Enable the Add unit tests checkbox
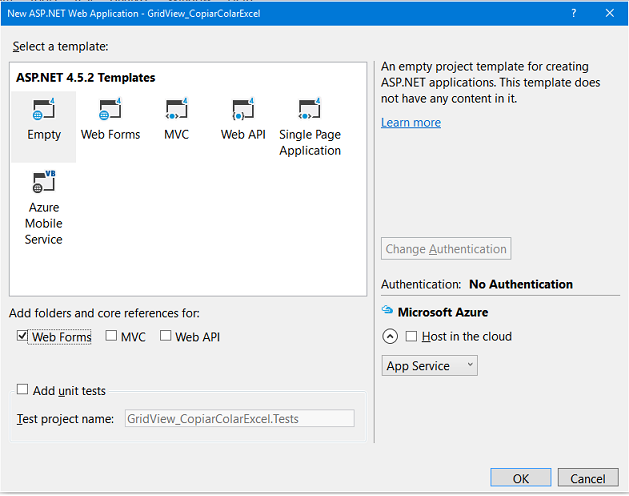The image size is (629, 496). click(22, 389)
